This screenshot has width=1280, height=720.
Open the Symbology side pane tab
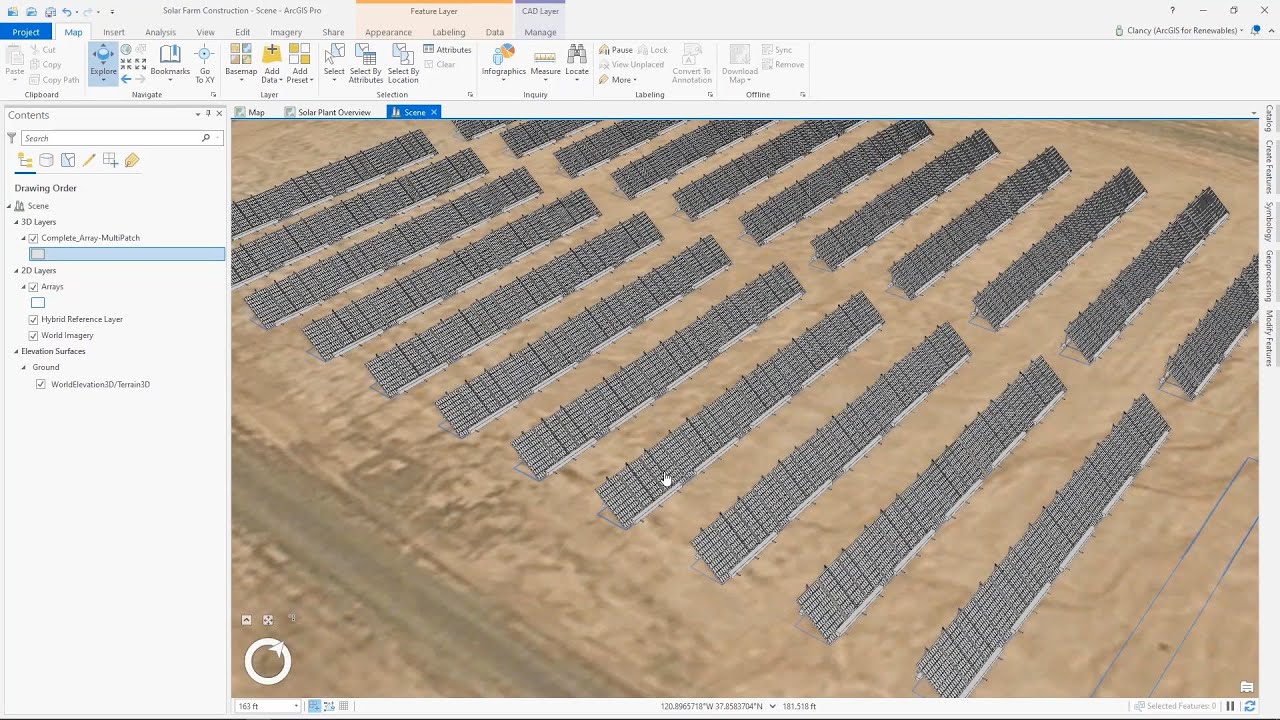point(1269,222)
